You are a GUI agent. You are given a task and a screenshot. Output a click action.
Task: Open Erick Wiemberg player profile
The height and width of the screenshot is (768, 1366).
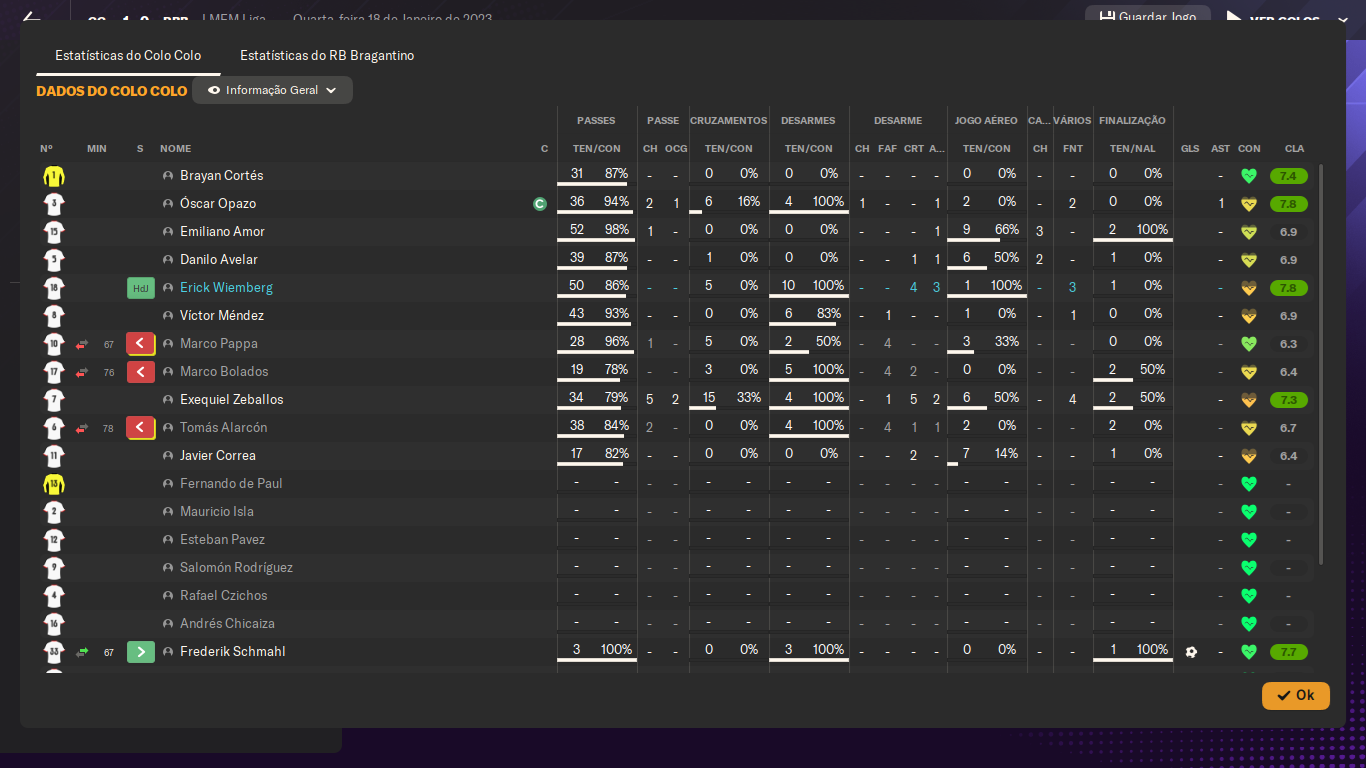226,288
